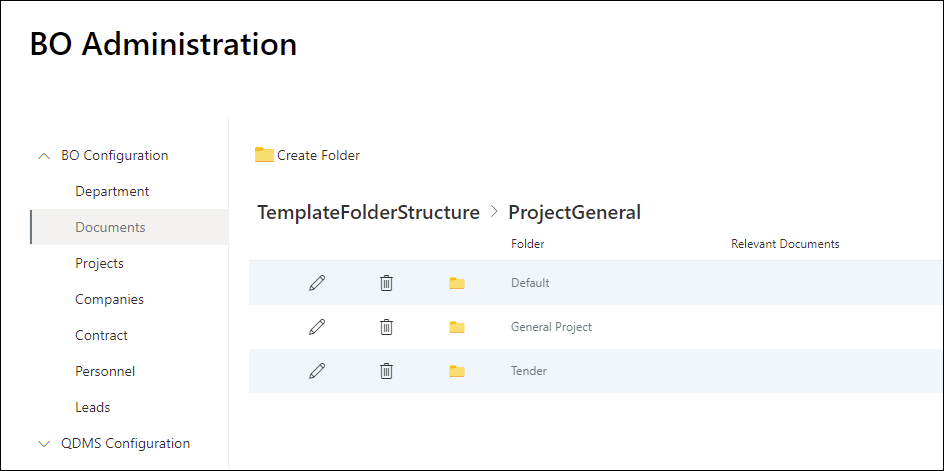Image resolution: width=944 pixels, height=471 pixels.
Task: Select Projects in the sidebar
Action: click(x=99, y=264)
